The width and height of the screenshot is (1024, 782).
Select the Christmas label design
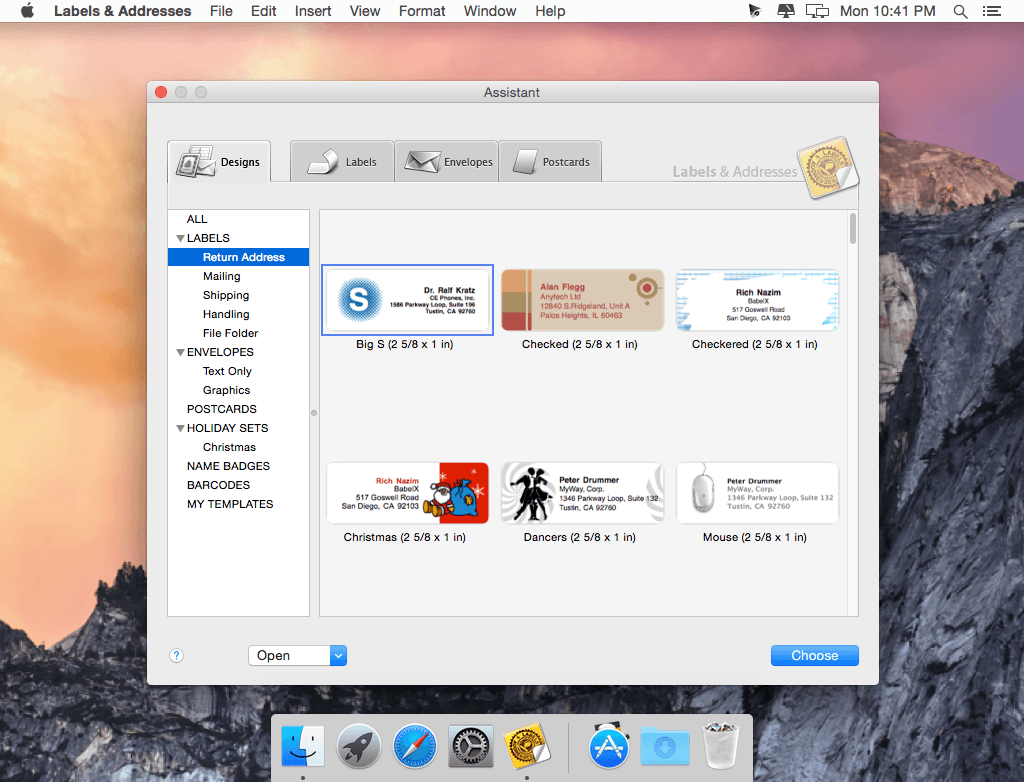point(407,493)
